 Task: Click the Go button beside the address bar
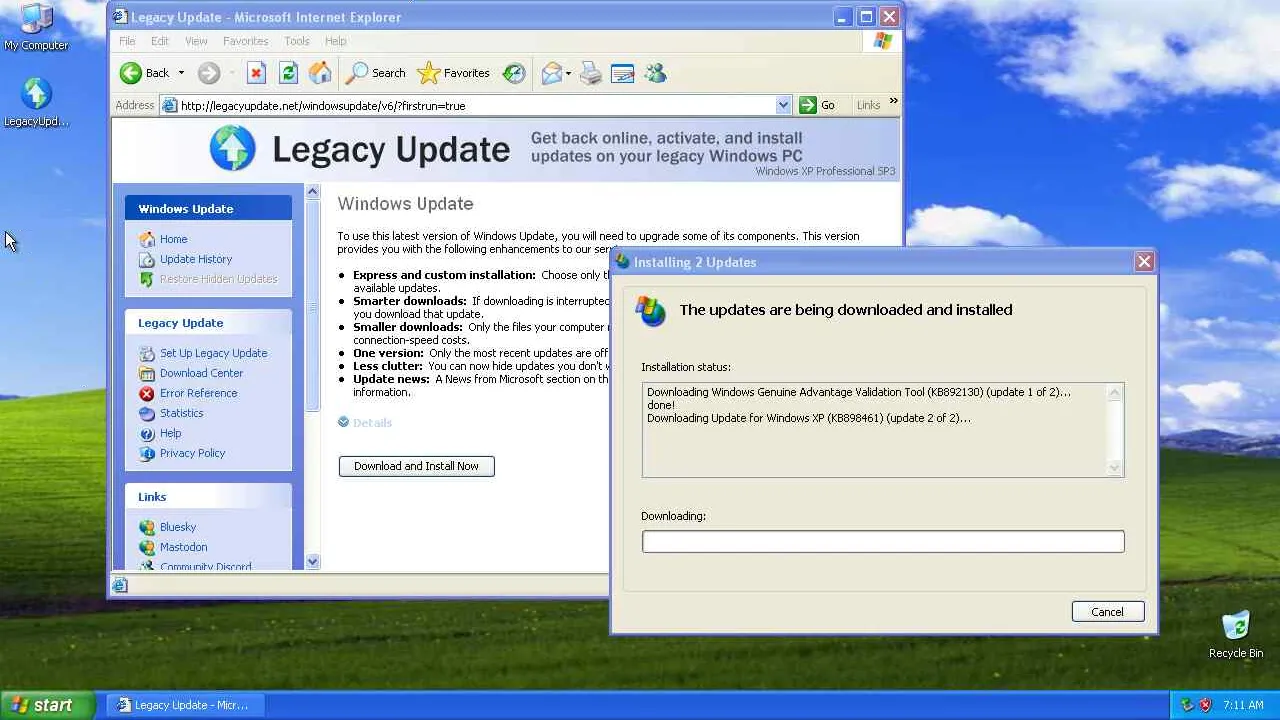click(817, 105)
